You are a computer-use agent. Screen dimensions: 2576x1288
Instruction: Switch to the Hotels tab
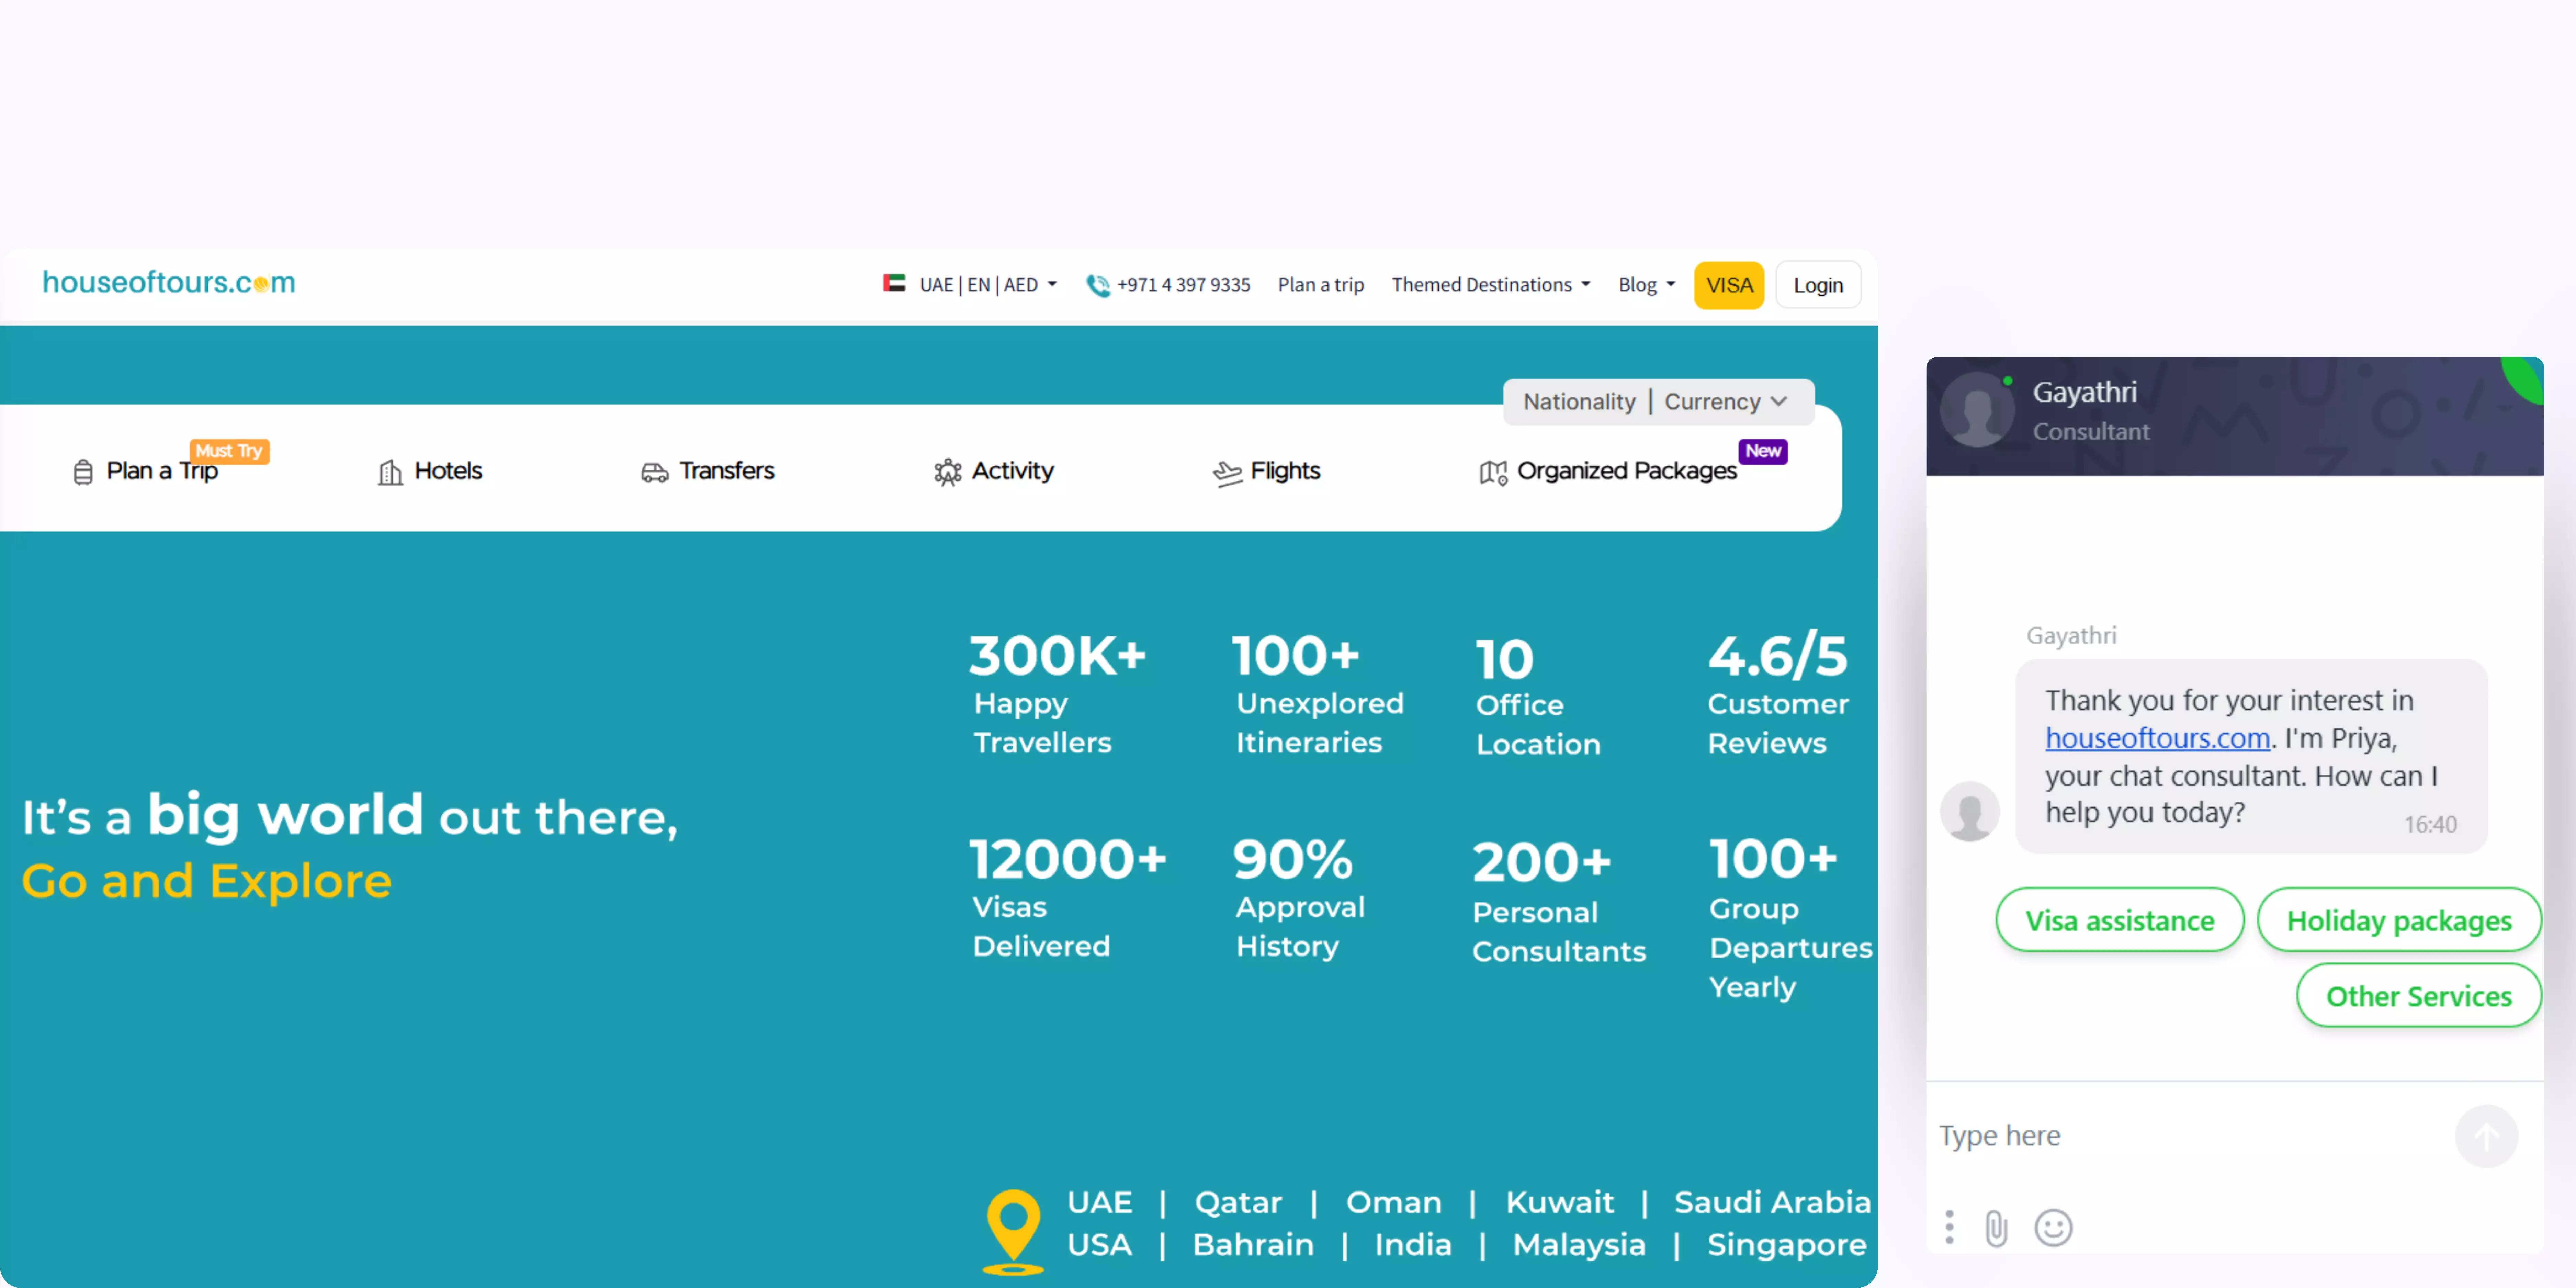[430, 471]
